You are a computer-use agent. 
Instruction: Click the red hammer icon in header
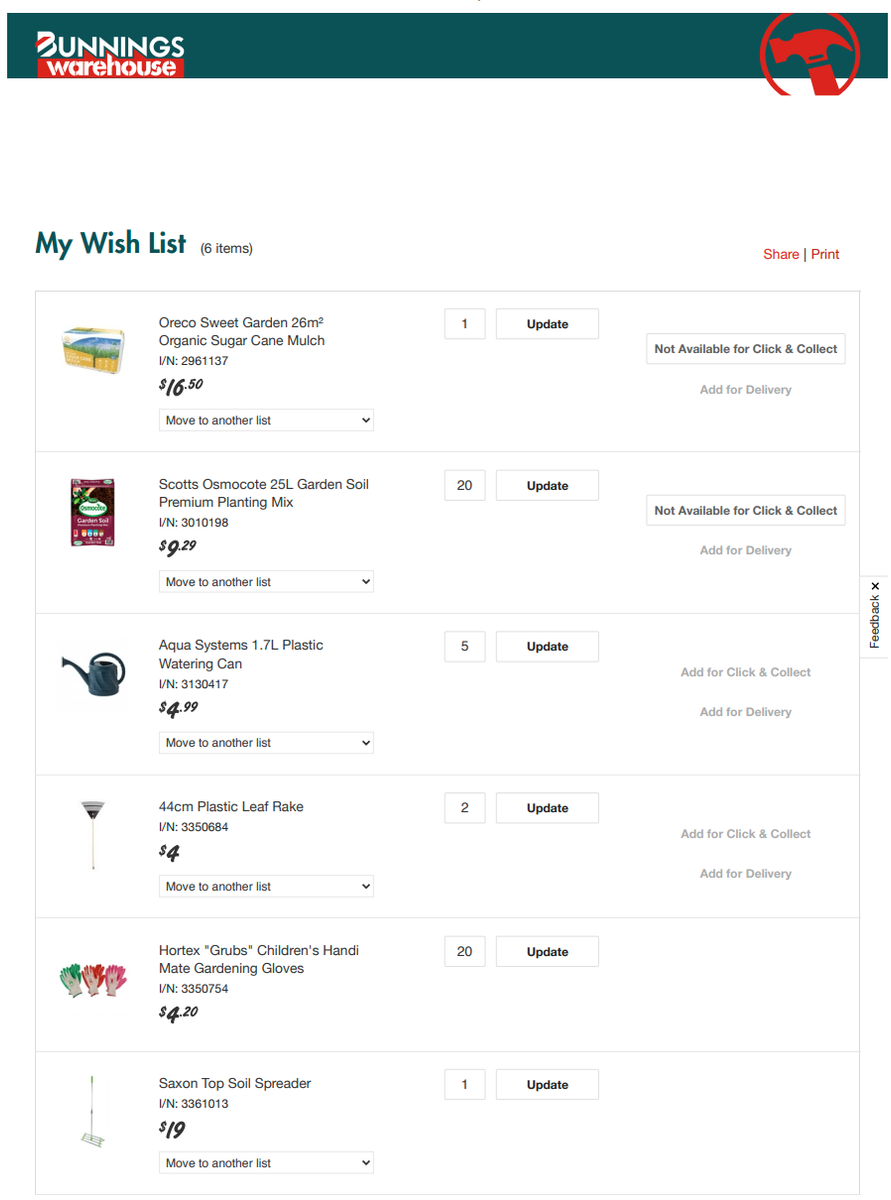click(809, 55)
